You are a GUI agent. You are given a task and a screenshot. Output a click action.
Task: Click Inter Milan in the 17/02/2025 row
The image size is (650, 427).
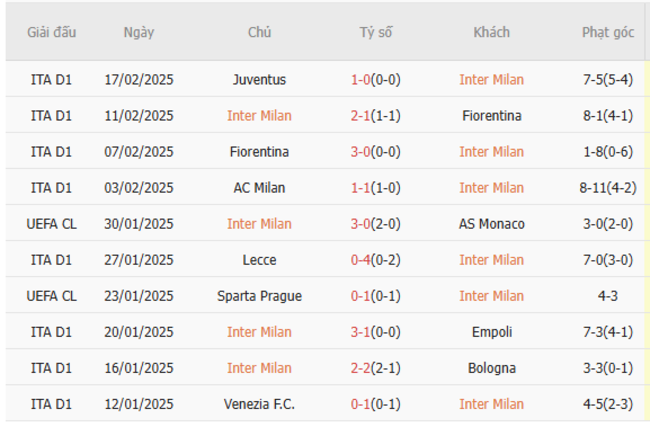point(491,80)
